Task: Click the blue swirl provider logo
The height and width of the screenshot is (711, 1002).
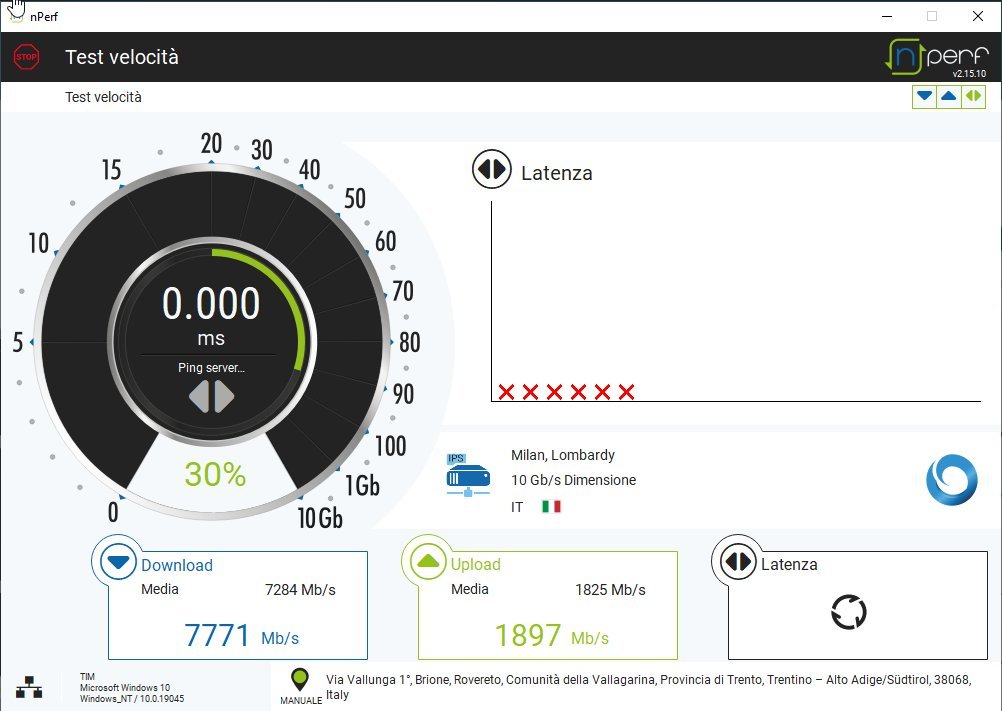Action: pyautogui.click(x=950, y=479)
